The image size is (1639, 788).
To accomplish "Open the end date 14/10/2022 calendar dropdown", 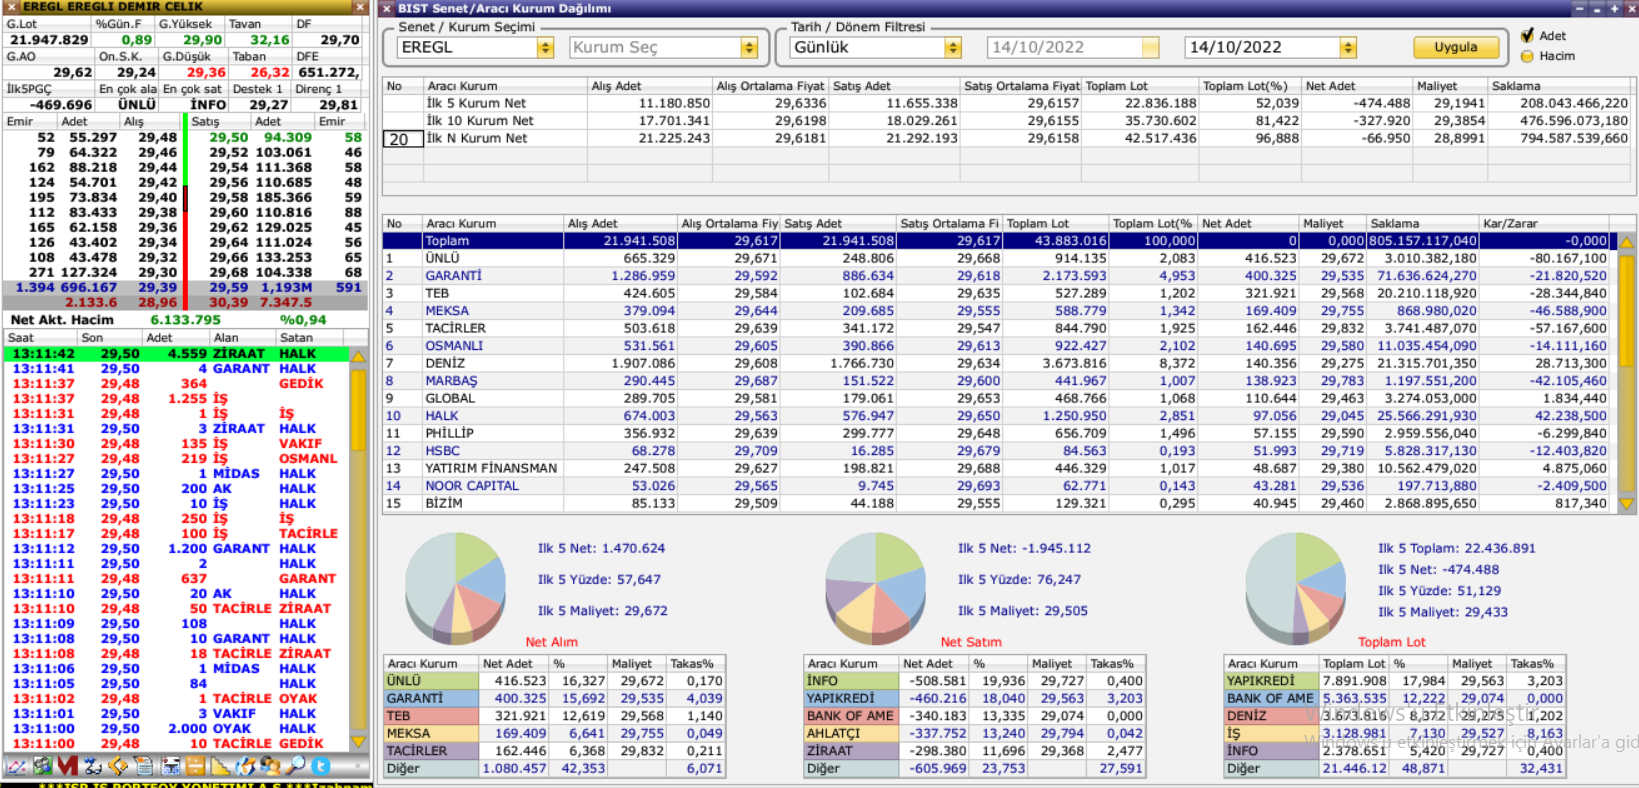I will point(1348,47).
